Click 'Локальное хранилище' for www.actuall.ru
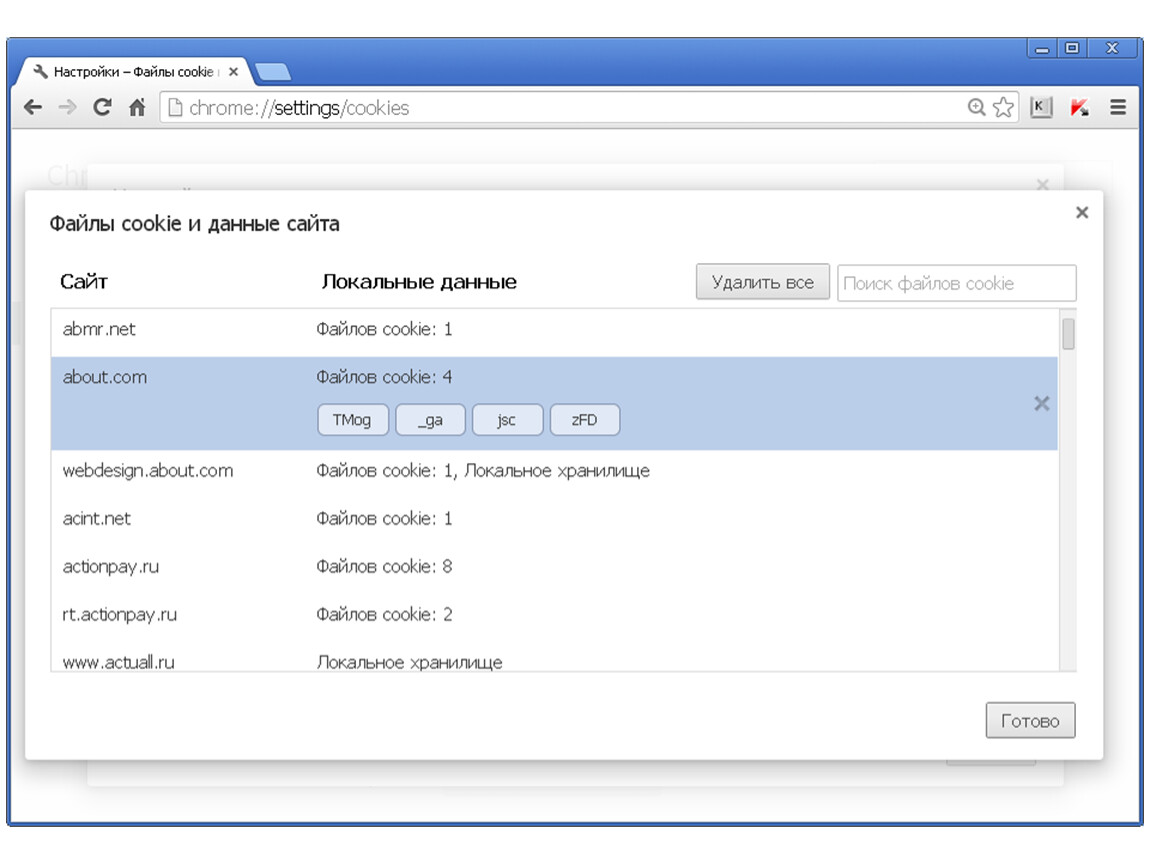Screen dimensions: 1150x864 pyautogui.click(x=409, y=662)
